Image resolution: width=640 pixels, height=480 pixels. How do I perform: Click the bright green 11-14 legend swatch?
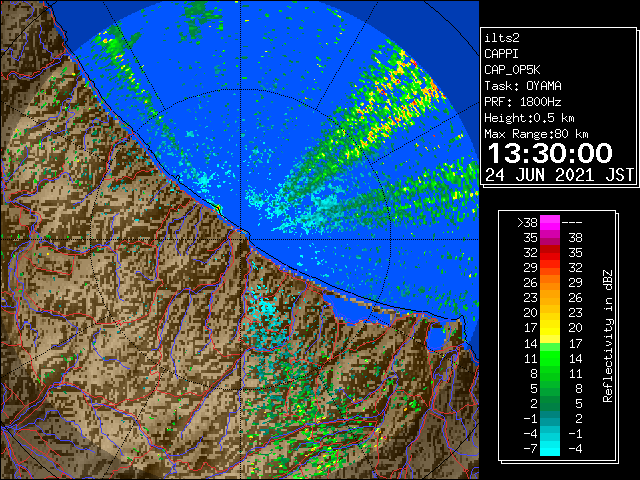550,358
